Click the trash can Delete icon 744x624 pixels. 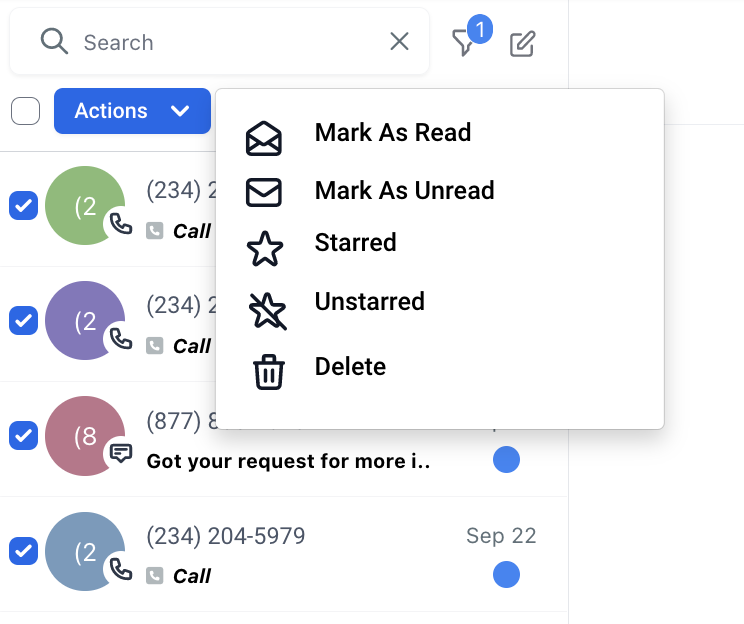tap(269, 373)
